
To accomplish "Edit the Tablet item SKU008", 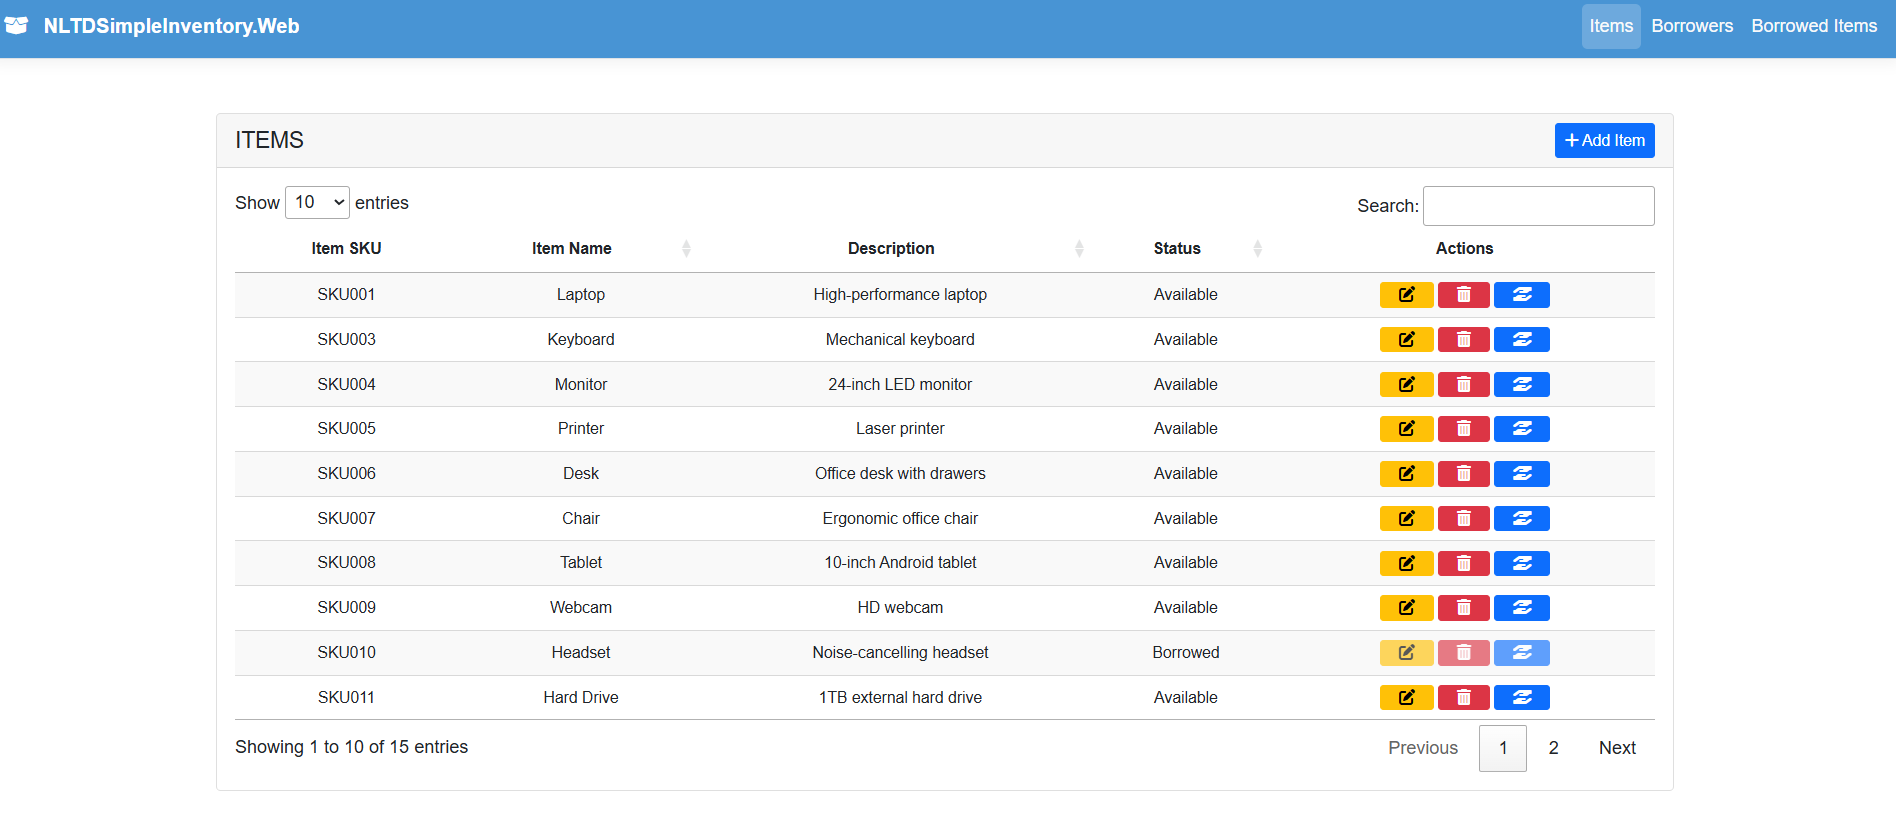I will pos(1406,563).
